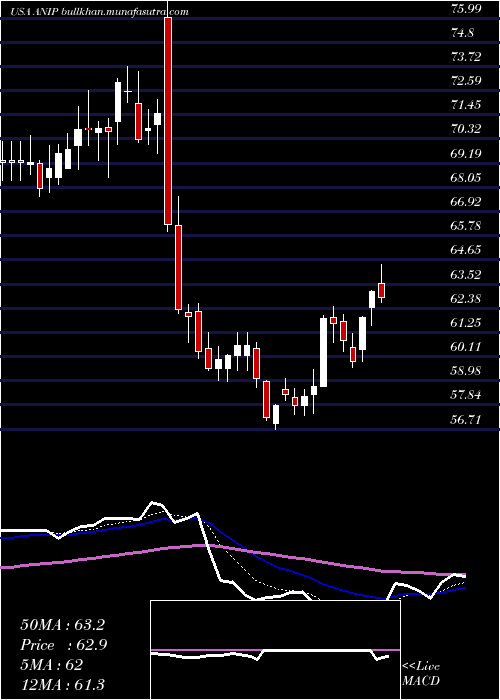500x700 pixels.
Task: Click the 71.45 price level label
Action: [x=465, y=105]
